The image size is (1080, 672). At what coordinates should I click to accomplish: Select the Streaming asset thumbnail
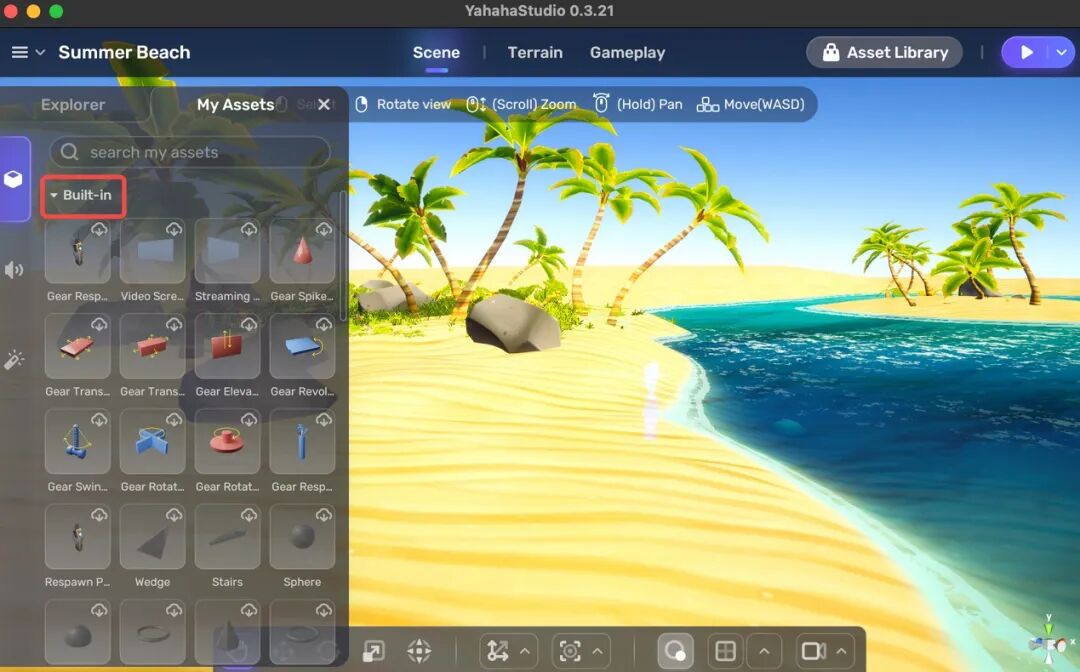click(227, 251)
